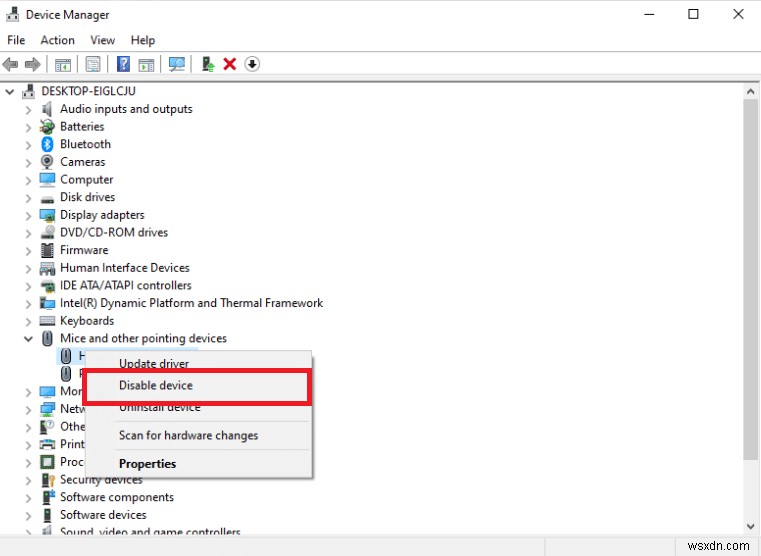Collapse Mice and other pointing devices

point(28,339)
